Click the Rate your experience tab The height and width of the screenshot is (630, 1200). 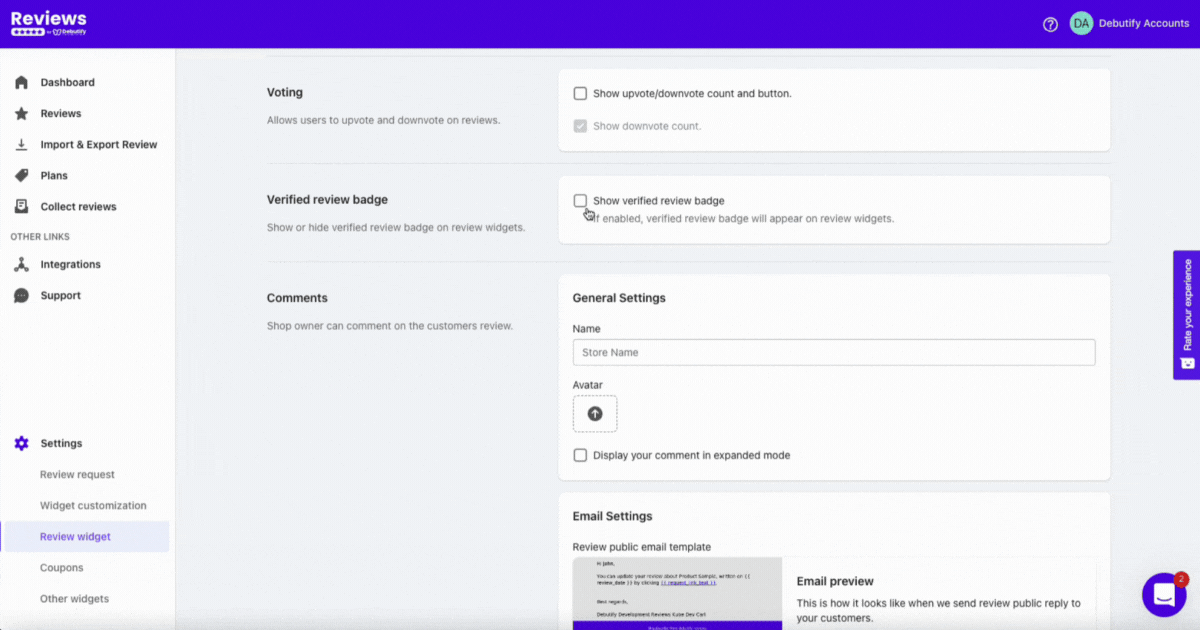pos(1186,315)
